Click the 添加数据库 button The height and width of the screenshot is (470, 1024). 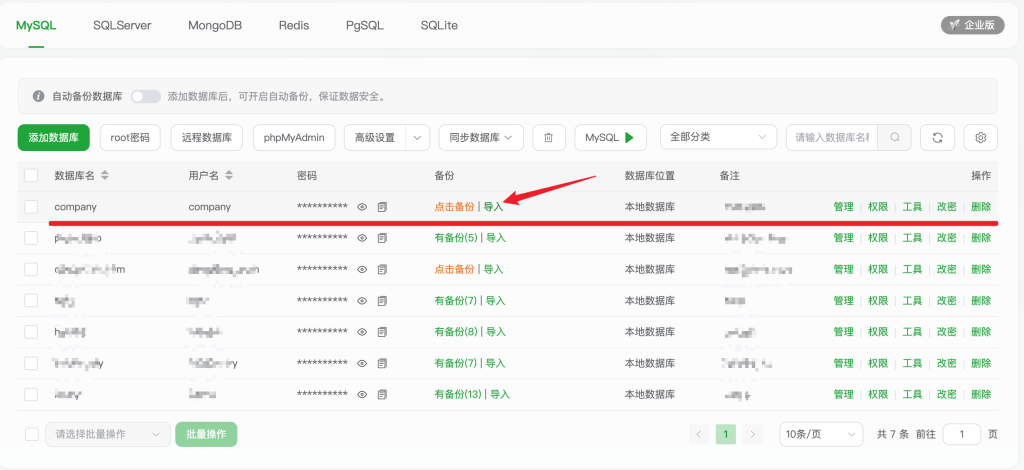coord(54,138)
